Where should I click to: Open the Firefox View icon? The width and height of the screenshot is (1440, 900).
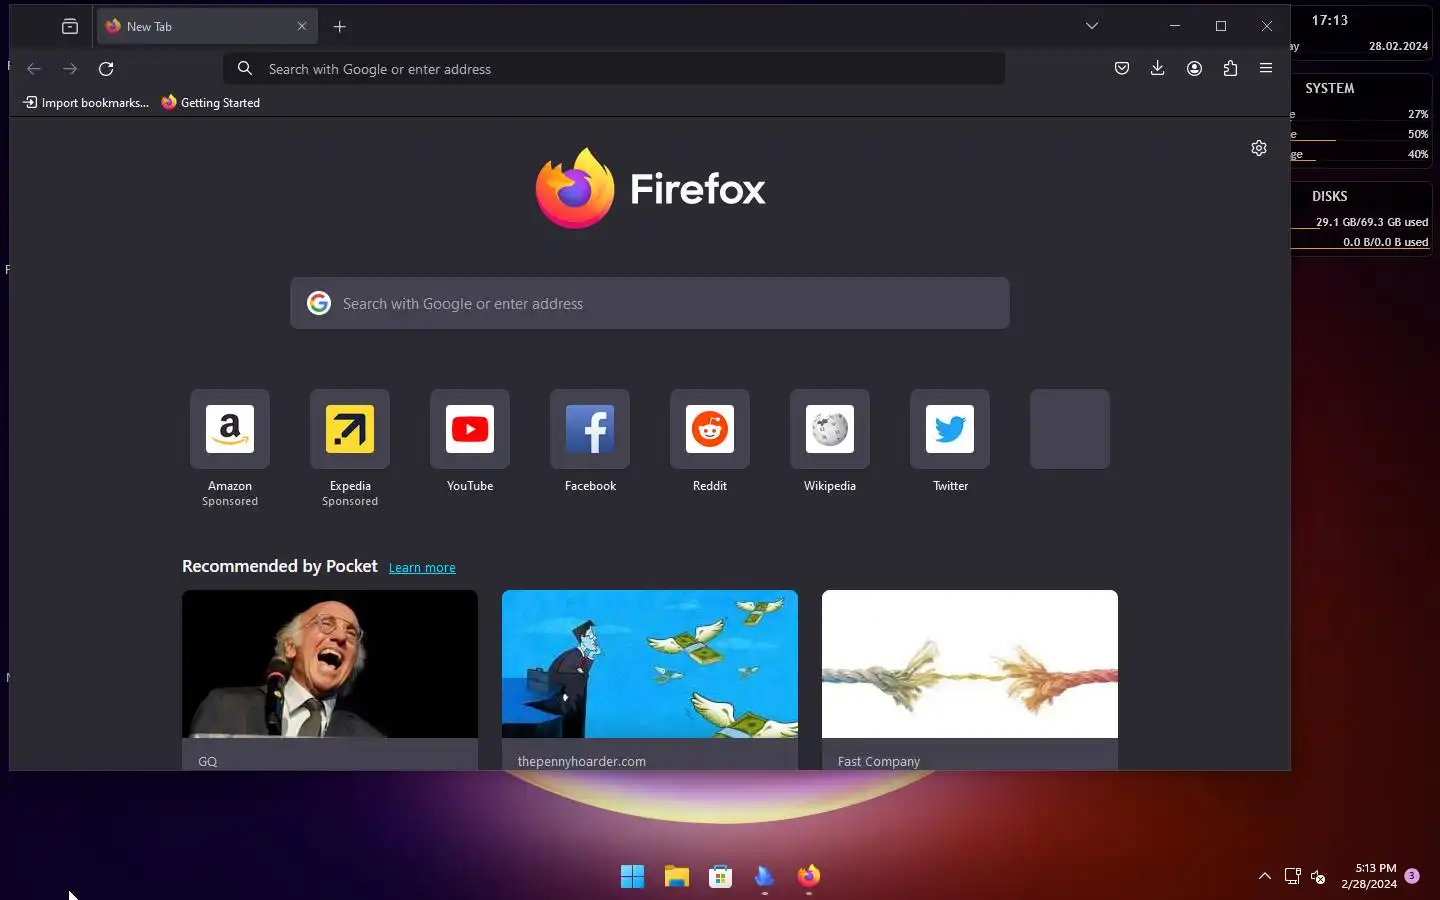click(x=70, y=27)
